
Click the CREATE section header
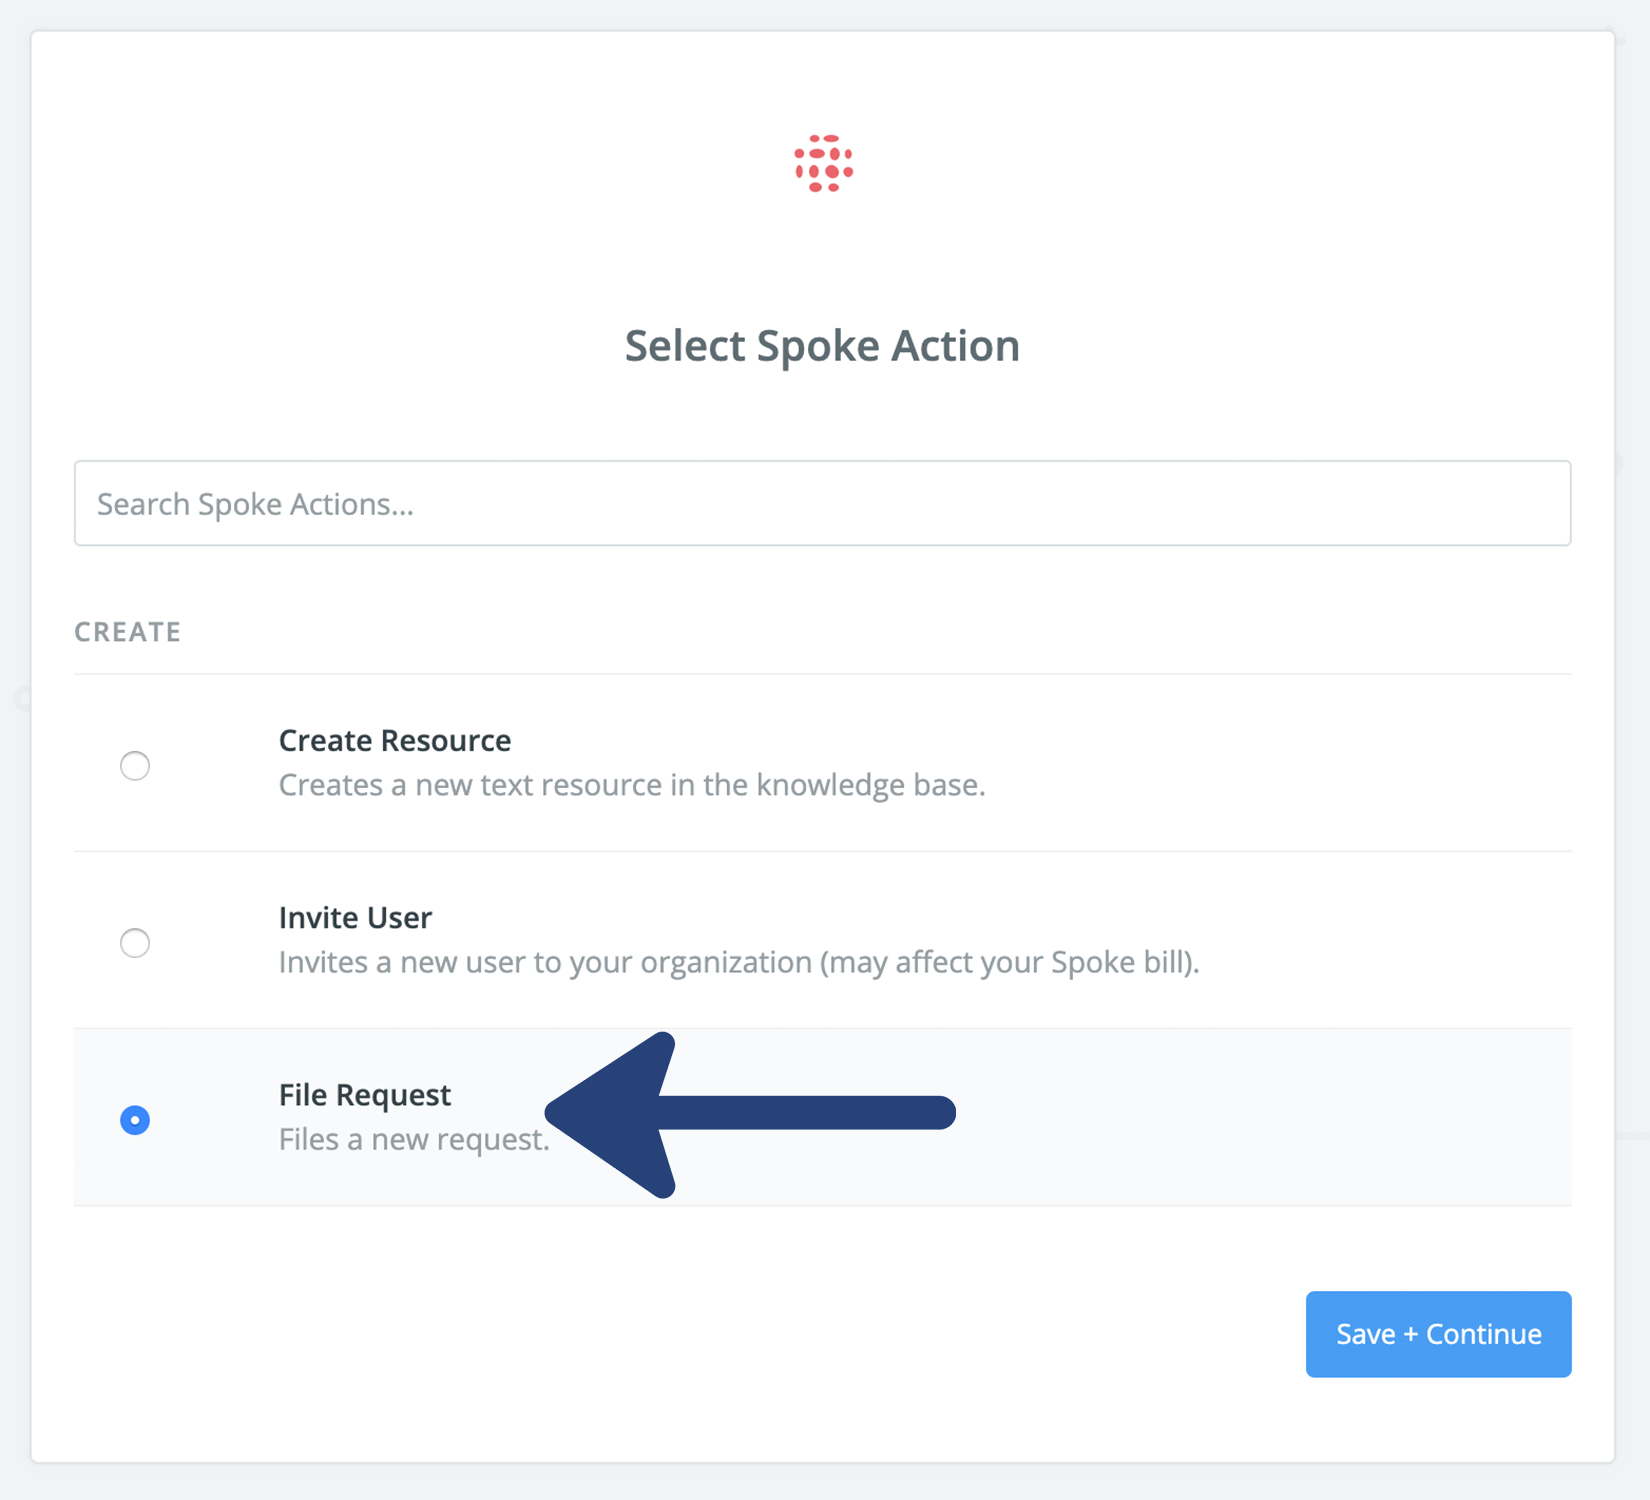[x=128, y=632]
